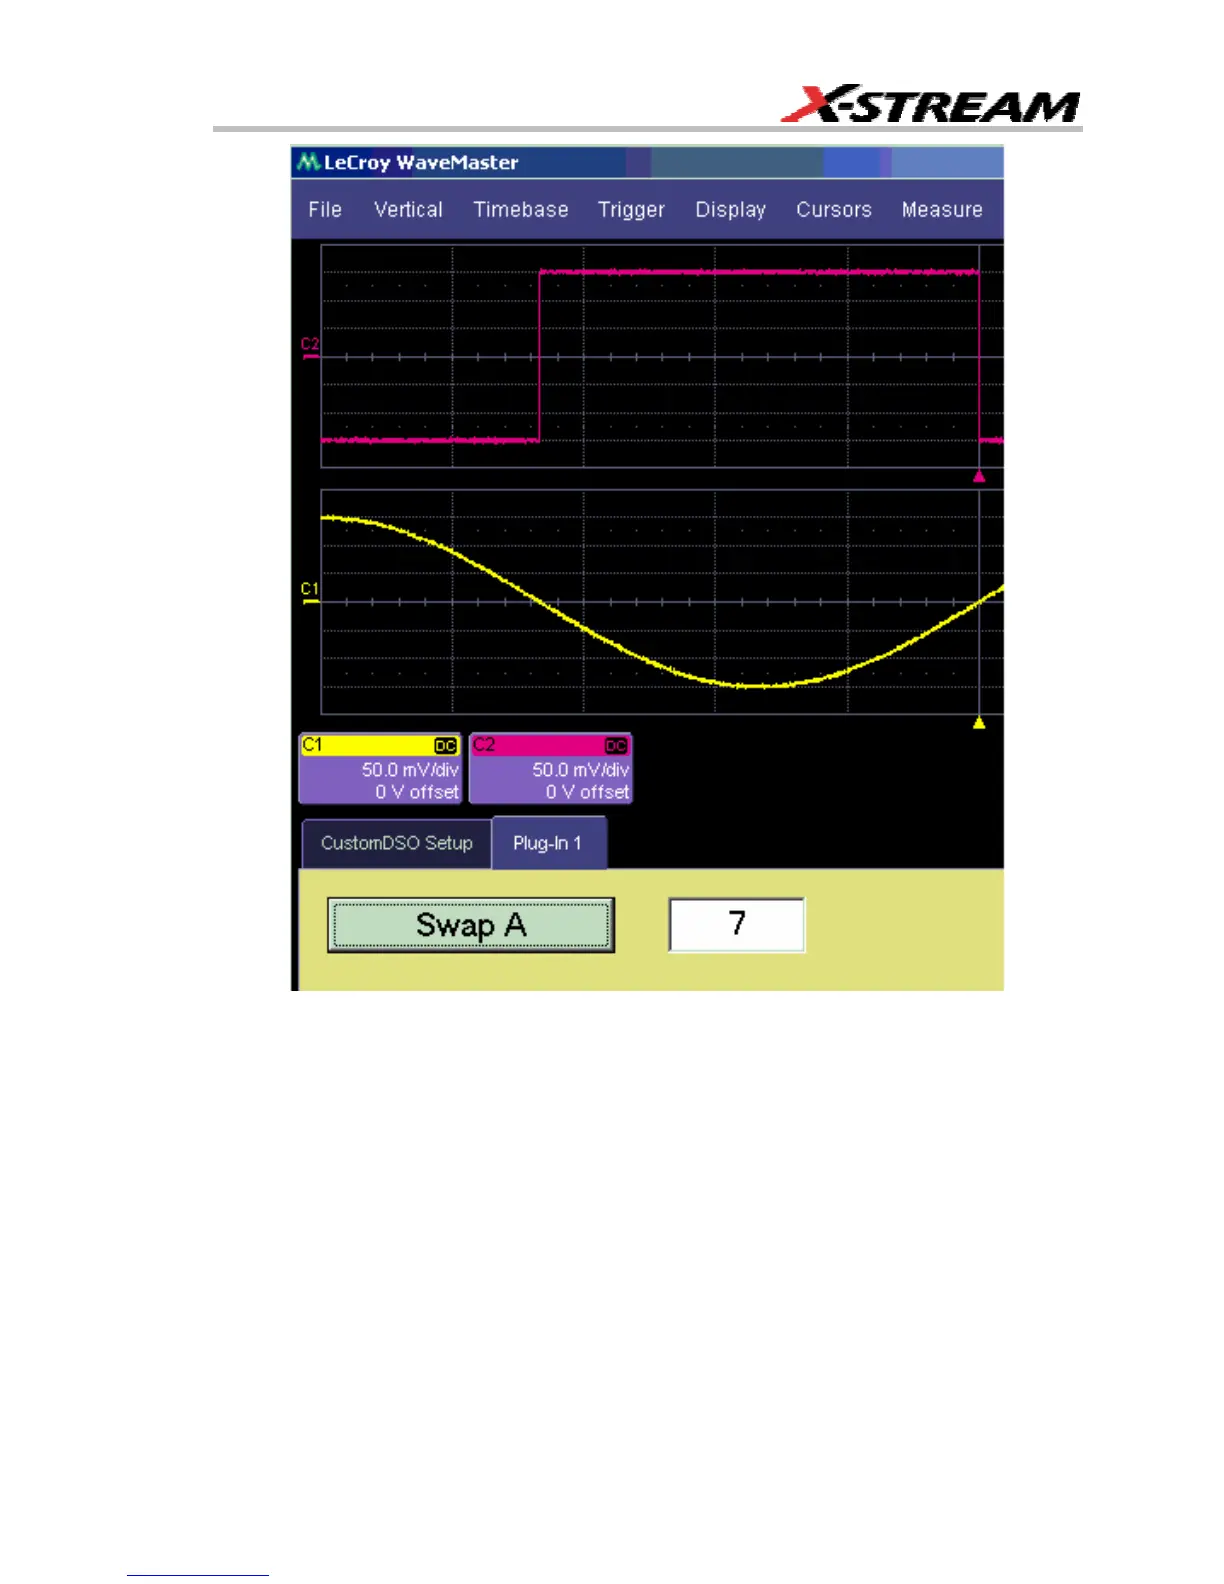The height and width of the screenshot is (1584, 1224).
Task: Click the yellow C1 trigger marker triangle
Action: 979,722
